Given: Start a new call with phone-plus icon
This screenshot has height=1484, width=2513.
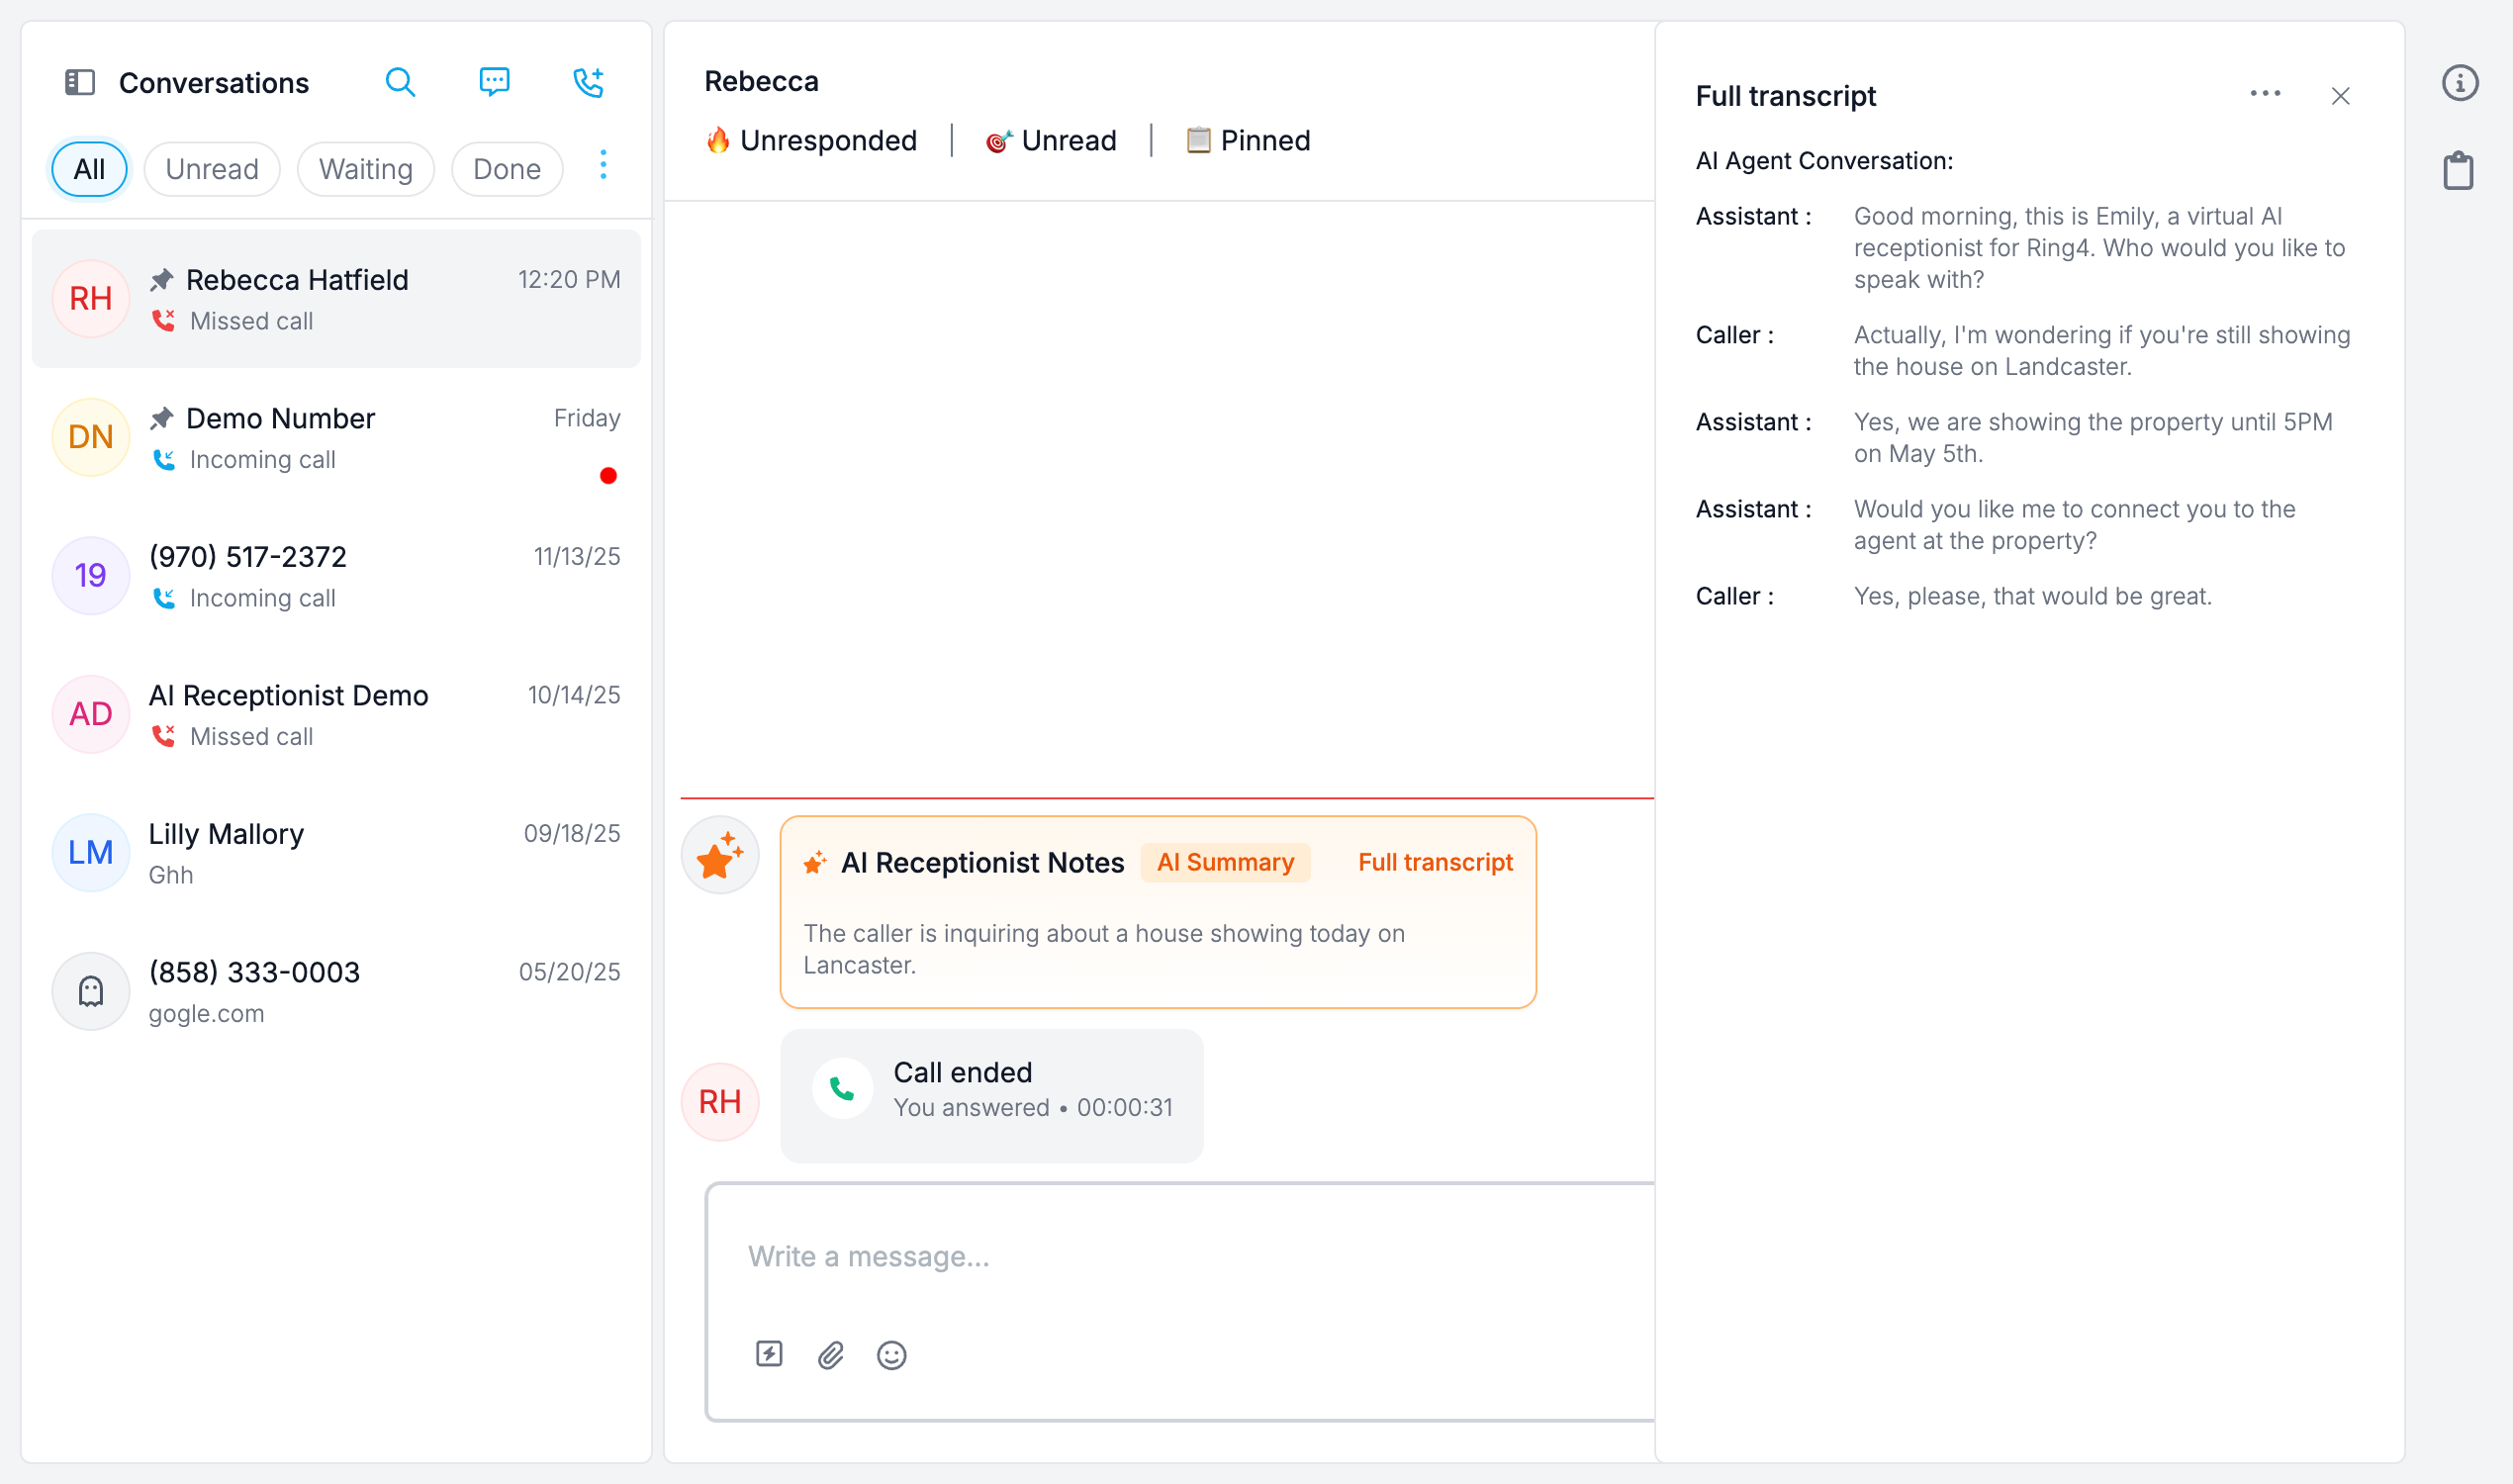Looking at the screenshot, I should click(x=588, y=82).
